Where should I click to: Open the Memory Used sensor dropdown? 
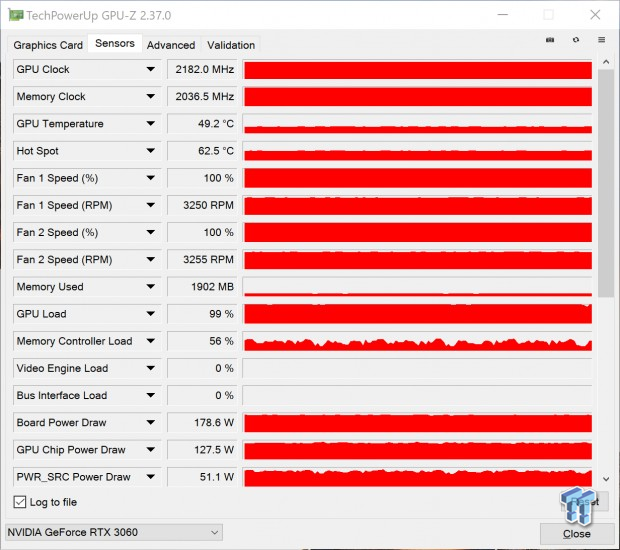click(150, 287)
